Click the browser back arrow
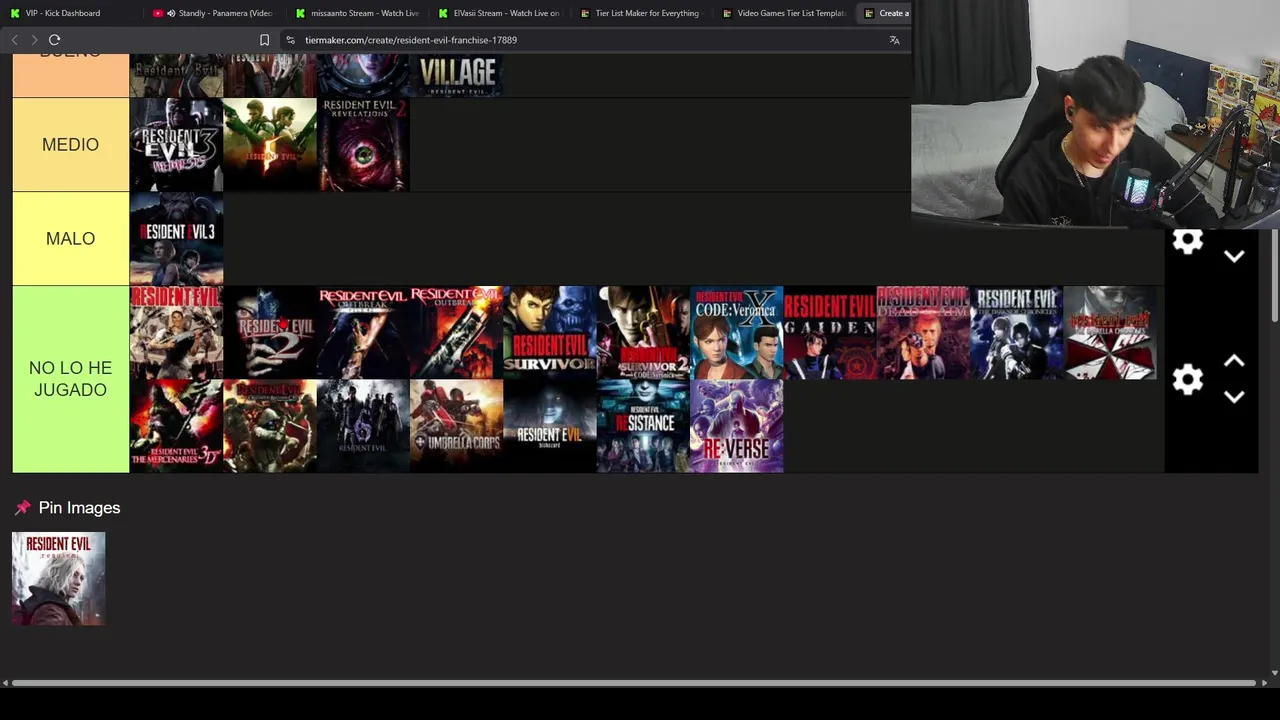The image size is (1280, 720). (x=14, y=40)
